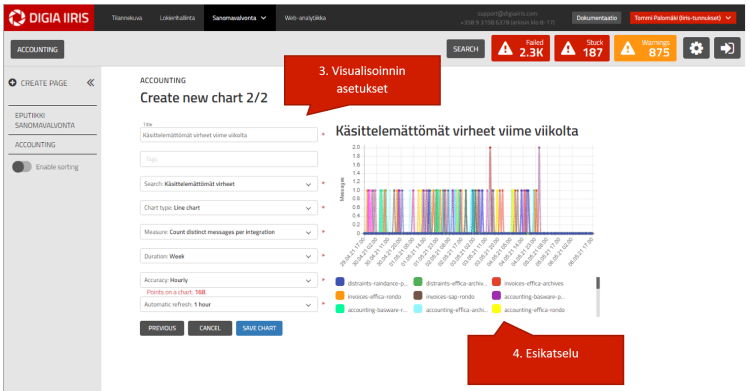Toggle orange invoices-effica-rondo legend swatch

point(340,295)
